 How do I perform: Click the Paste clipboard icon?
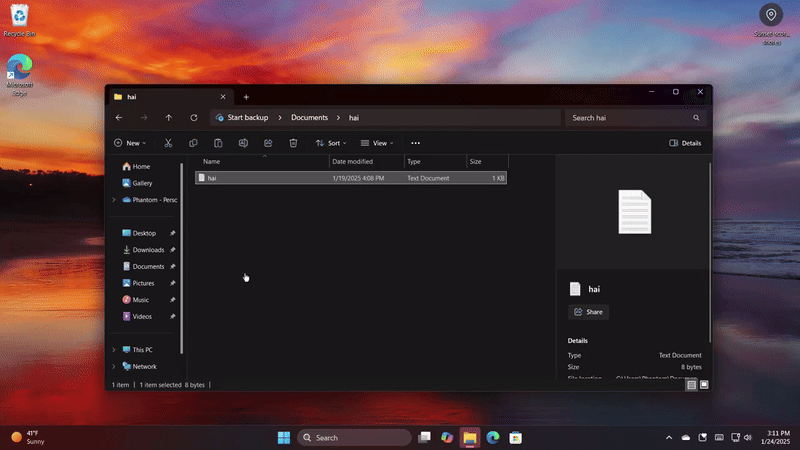(x=218, y=143)
